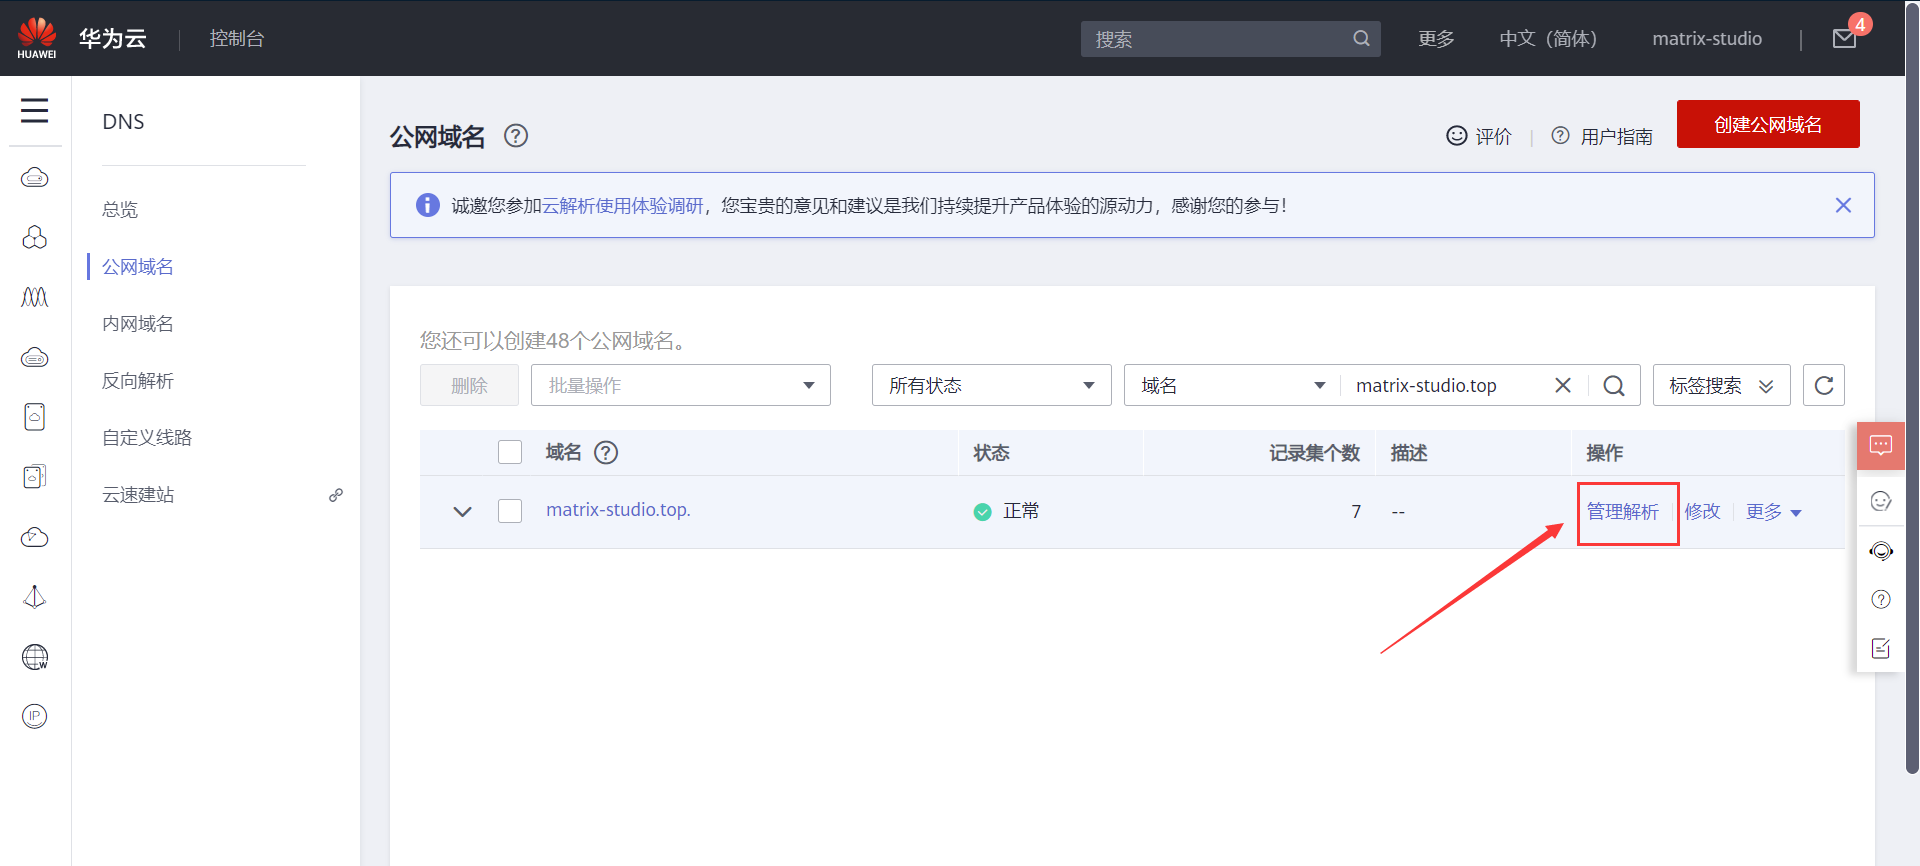Screen dimensions: 1920x866
Task: Click the 创建公网域名 button
Action: pos(1768,124)
